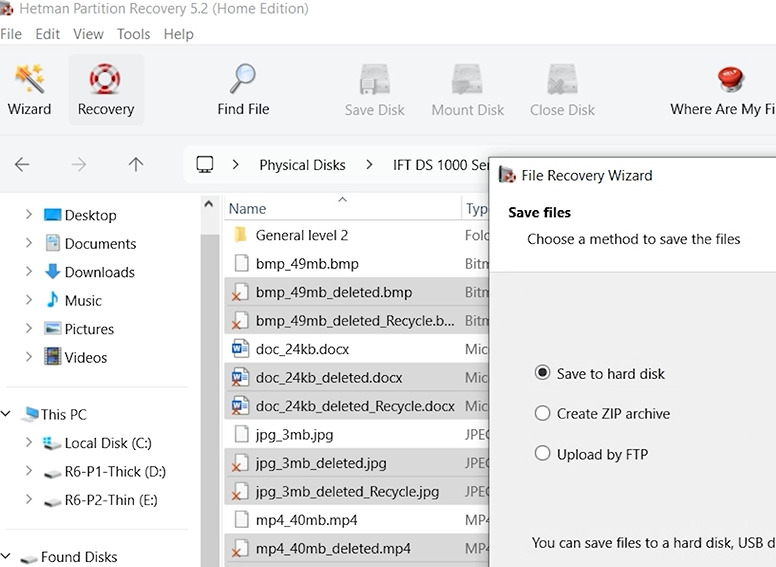Click the Close Disk toolbar icon
Viewport: 776px width, 567px height.
(x=562, y=79)
